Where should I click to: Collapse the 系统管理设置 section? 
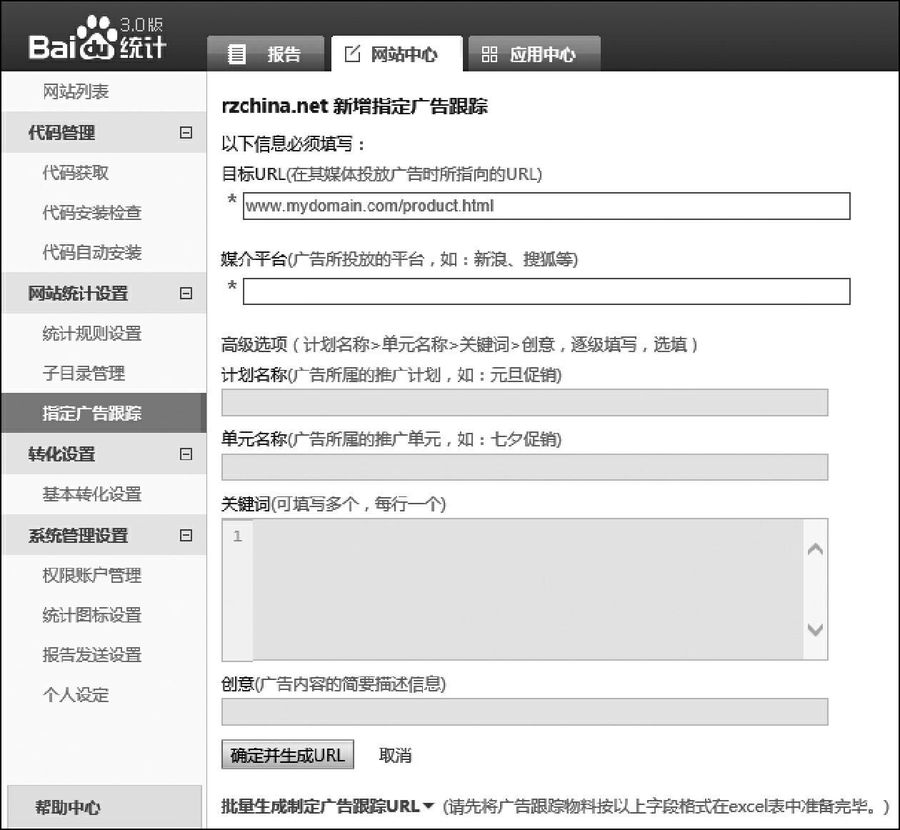point(185,536)
